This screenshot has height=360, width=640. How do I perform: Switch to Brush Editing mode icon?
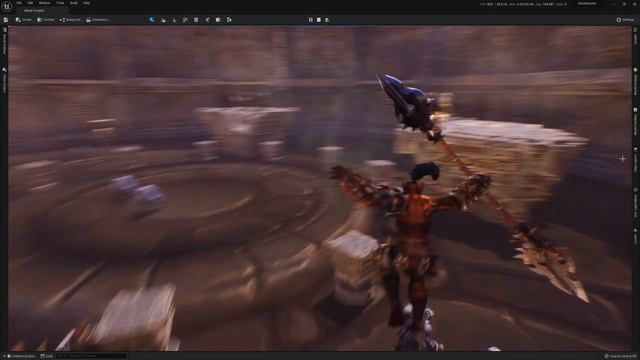tap(218, 20)
